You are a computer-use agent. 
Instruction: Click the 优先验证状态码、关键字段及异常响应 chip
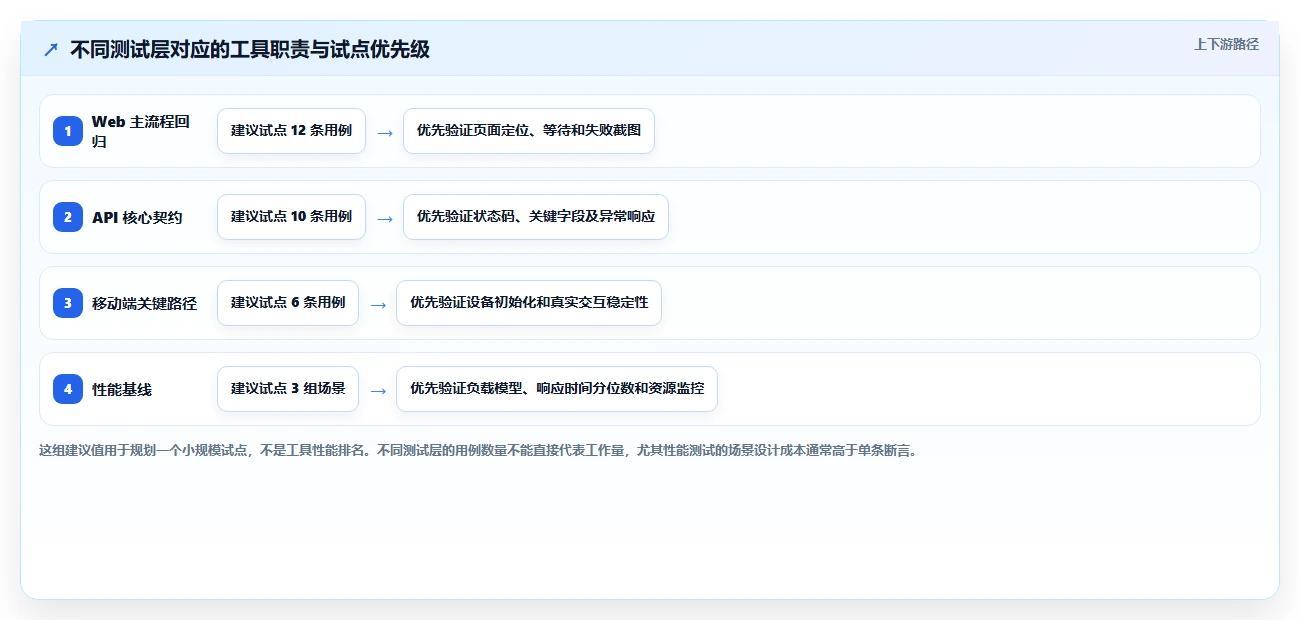tap(536, 217)
